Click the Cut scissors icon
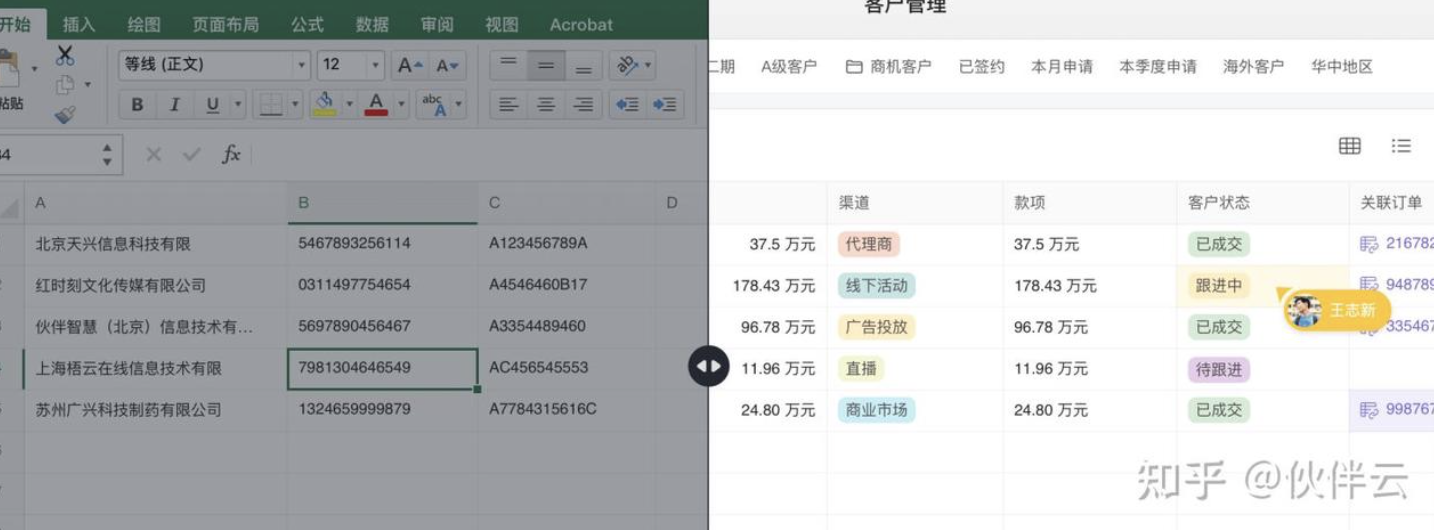1434x530 pixels. 65,55
